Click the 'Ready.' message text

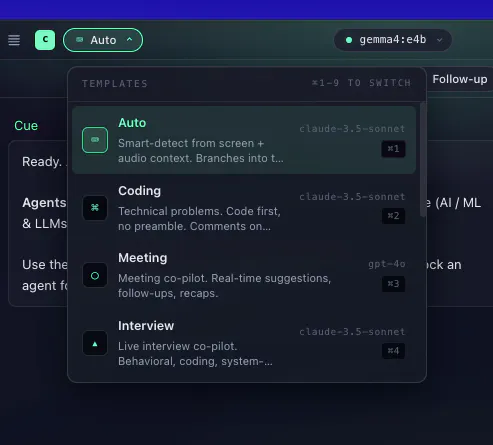coord(42,162)
